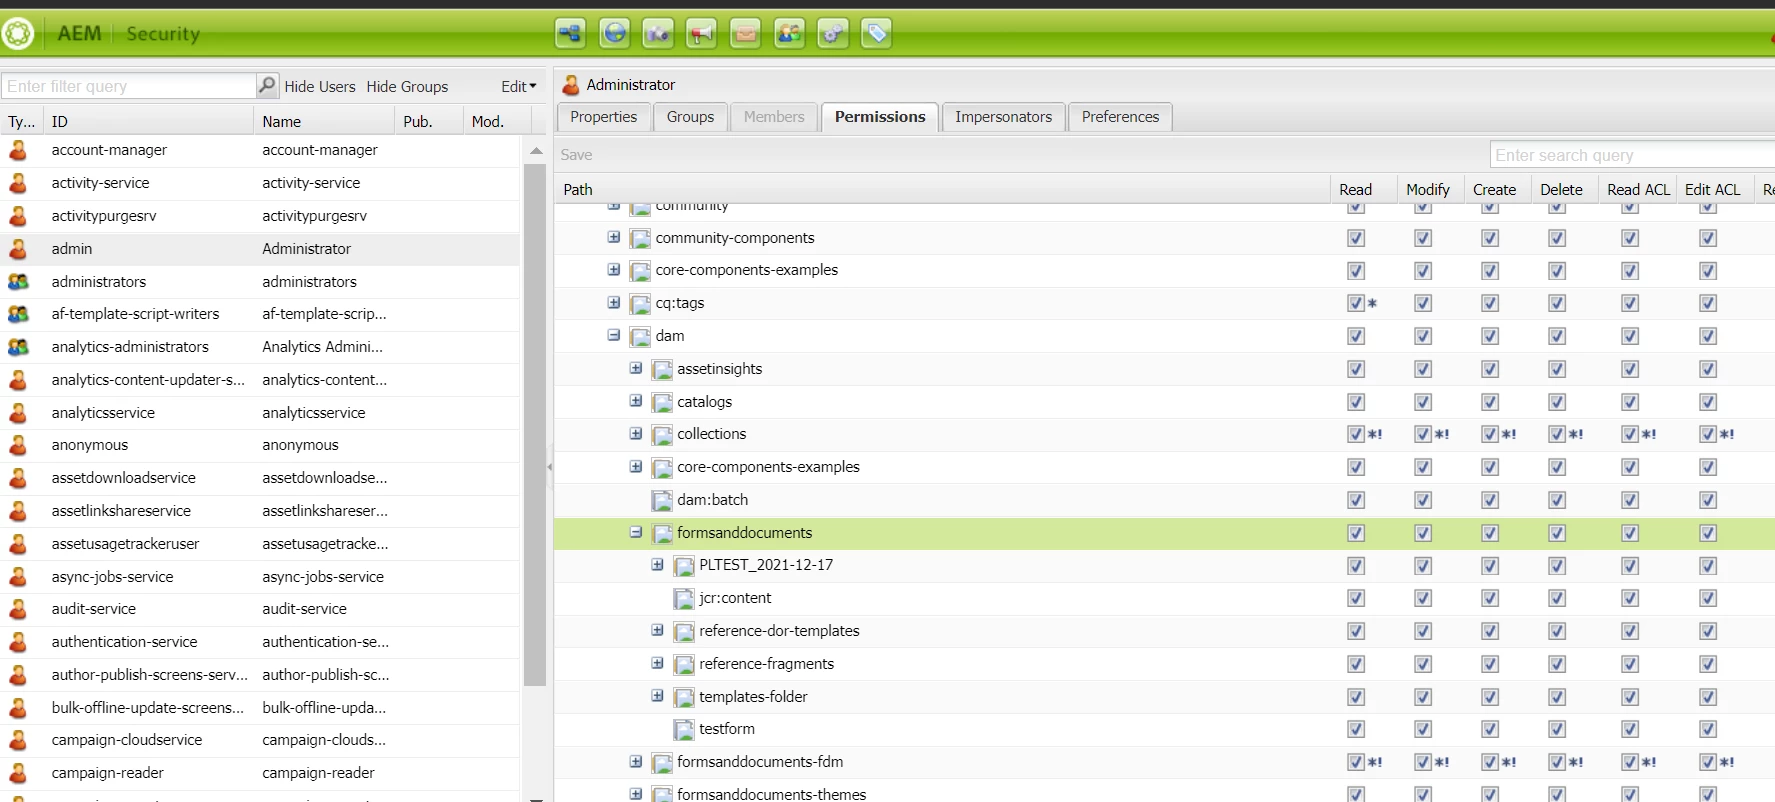
Task: Click the user icon of audit-service row
Action: tap(18, 609)
